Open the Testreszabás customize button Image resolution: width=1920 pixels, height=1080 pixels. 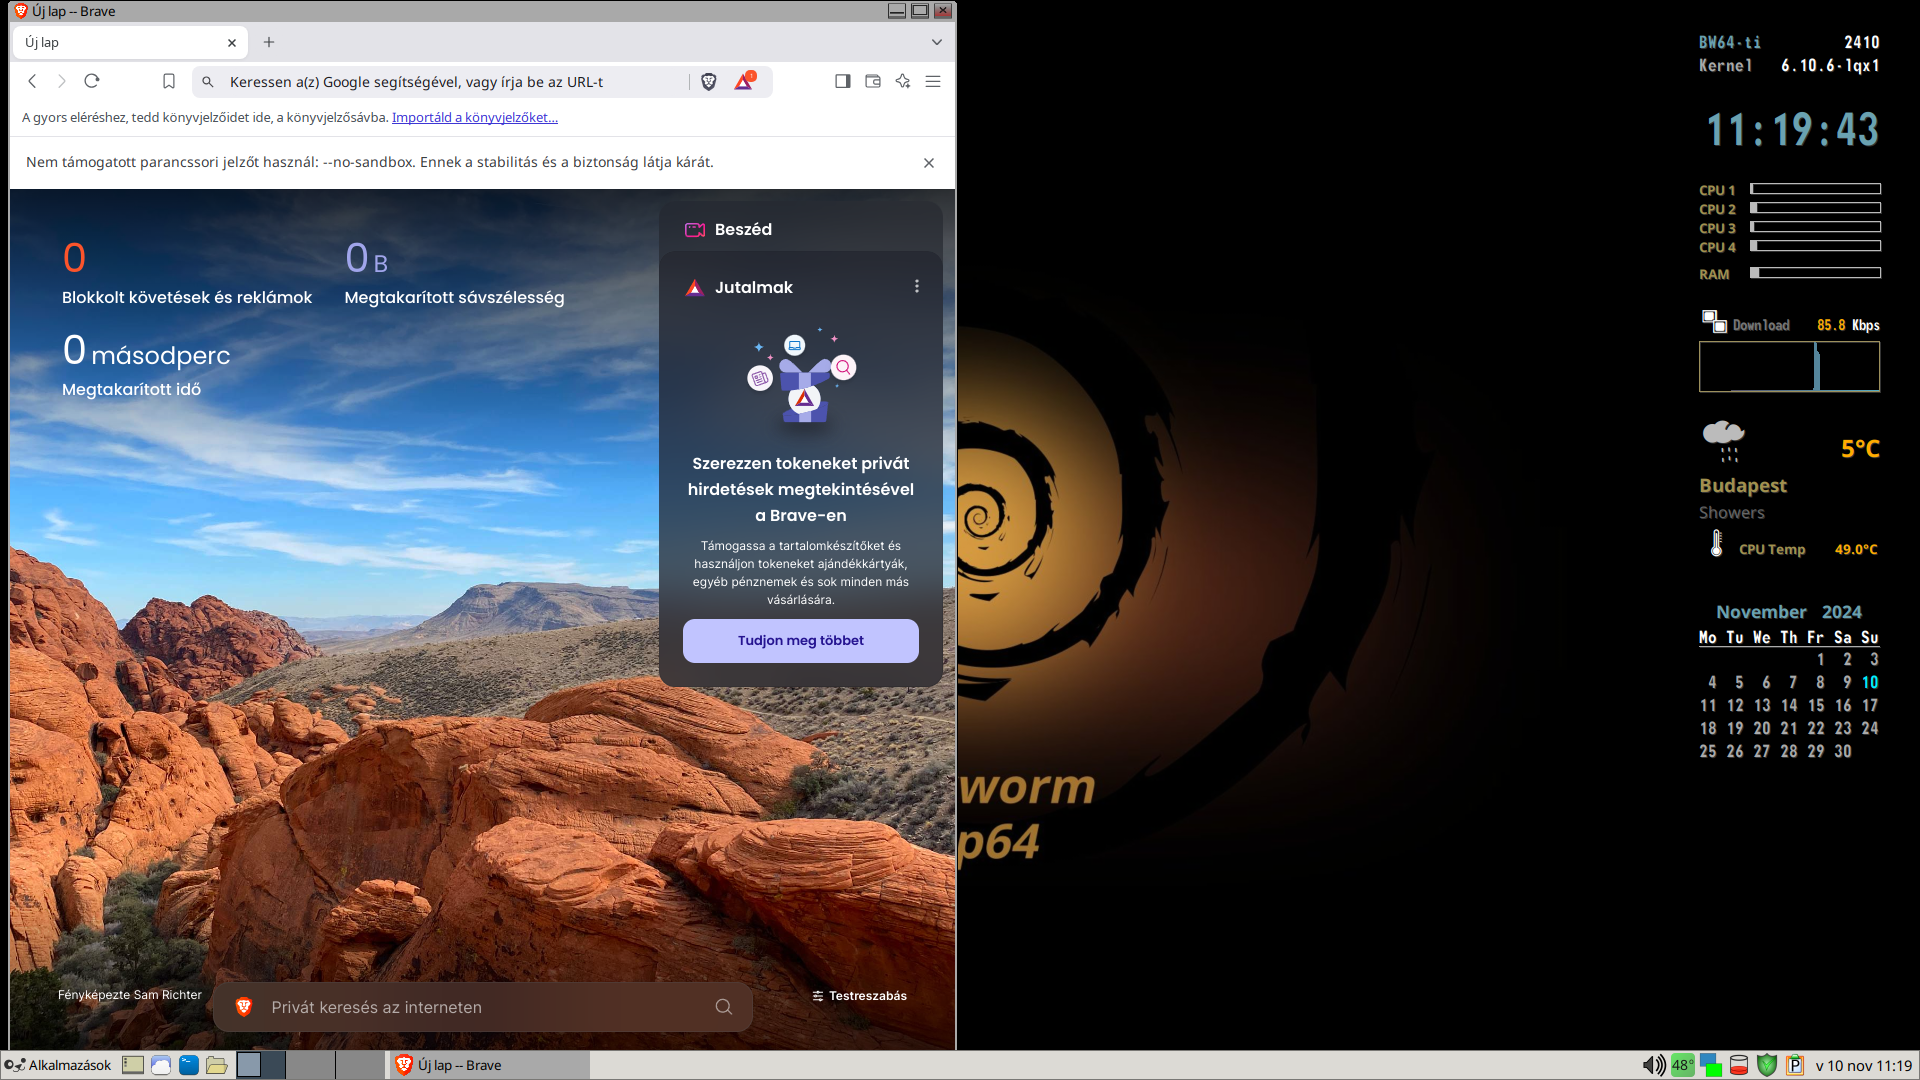(x=860, y=996)
